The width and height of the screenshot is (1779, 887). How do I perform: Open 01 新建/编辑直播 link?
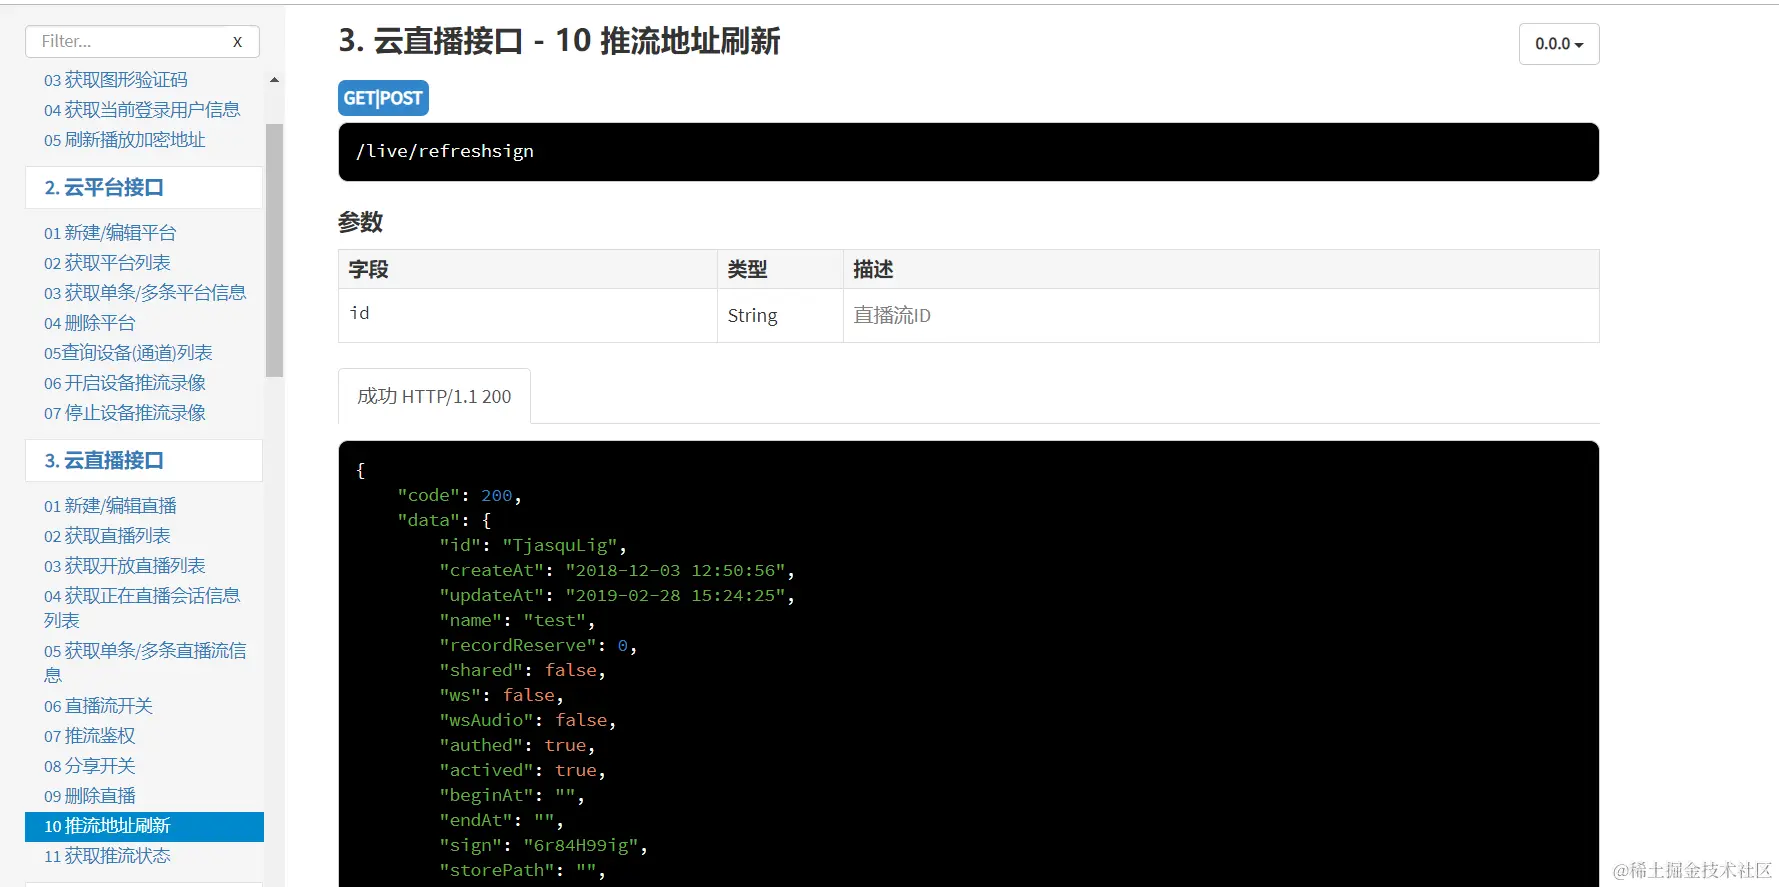[110, 506]
